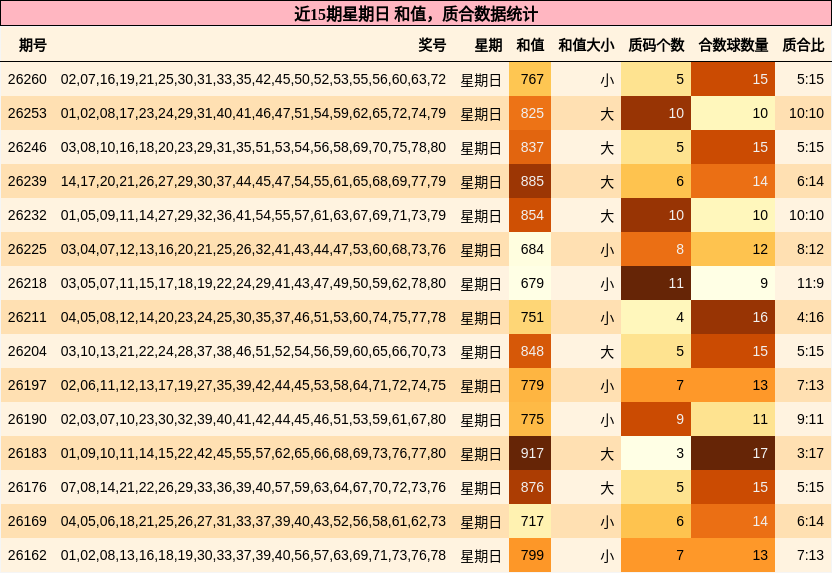Click the ratio 8:12 cell
The width and height of the screenshot is (832, 573).
tap(803, 249)
